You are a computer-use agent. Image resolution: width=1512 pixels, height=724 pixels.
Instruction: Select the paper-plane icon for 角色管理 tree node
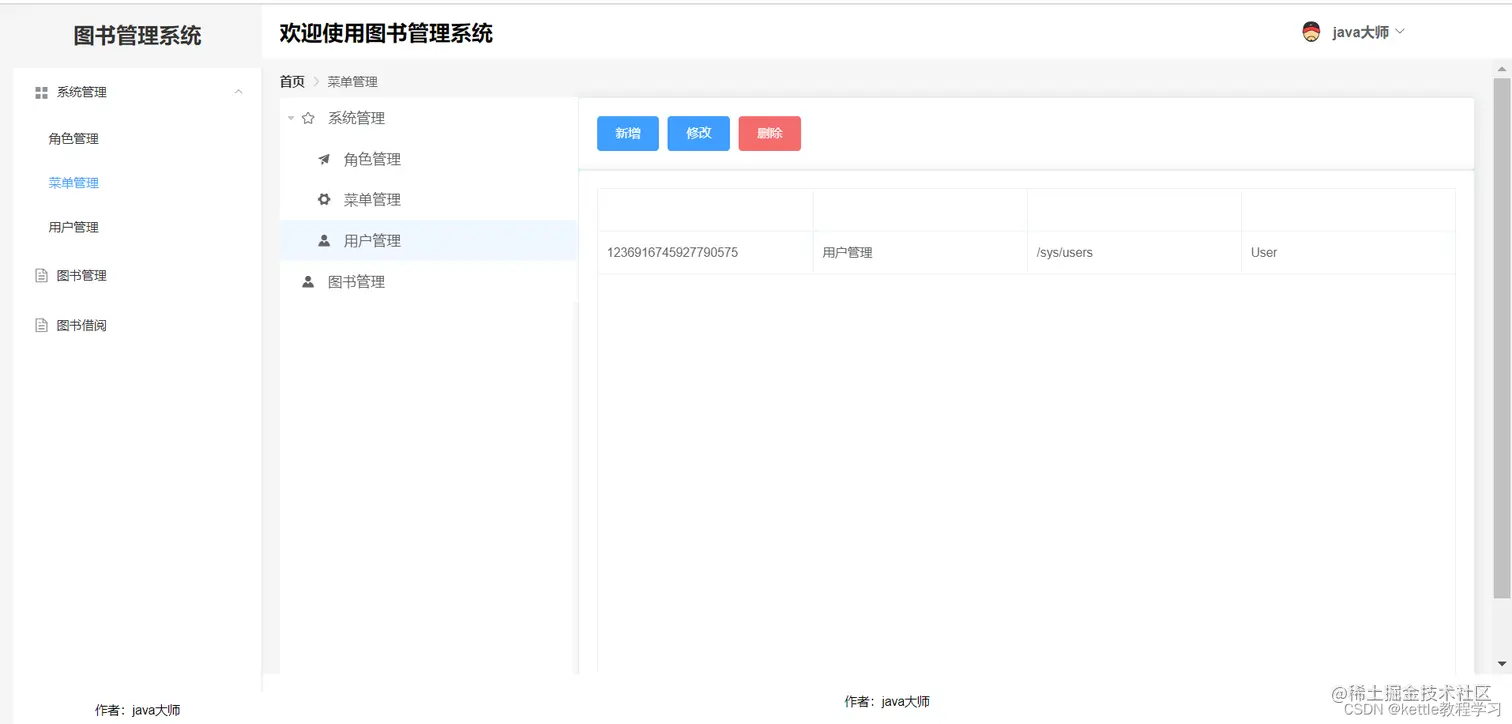click(x=323, y=158)
